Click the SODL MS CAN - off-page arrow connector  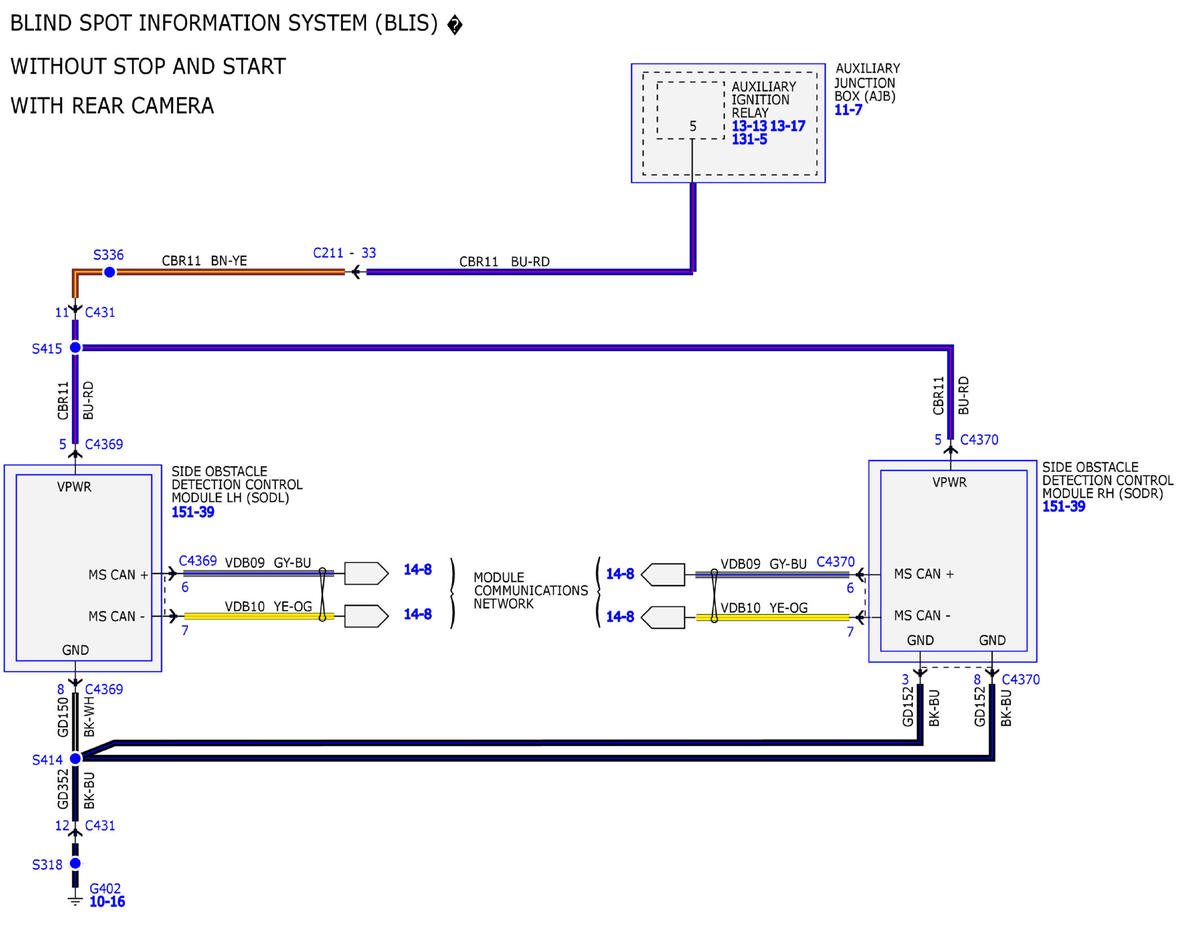click(x=366, y=615)
